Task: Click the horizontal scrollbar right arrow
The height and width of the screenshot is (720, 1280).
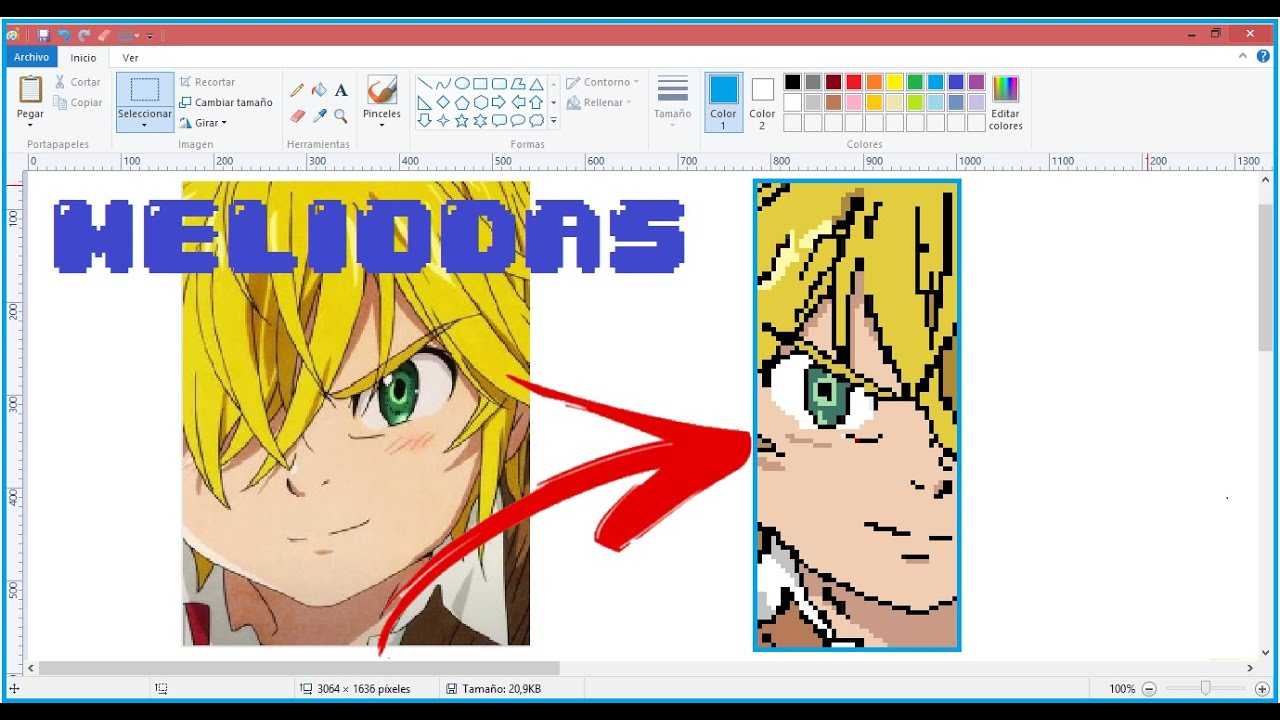Action: point(1250,668)
